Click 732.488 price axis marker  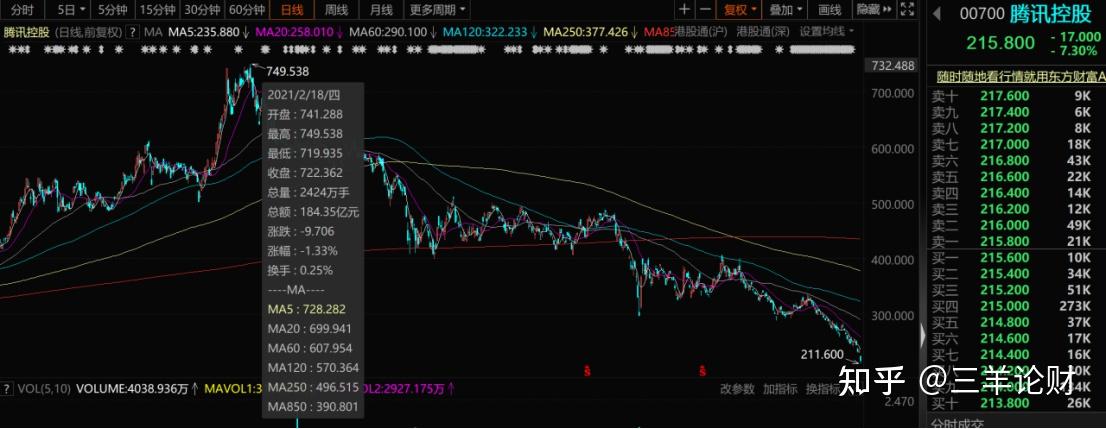coord(893,65)
